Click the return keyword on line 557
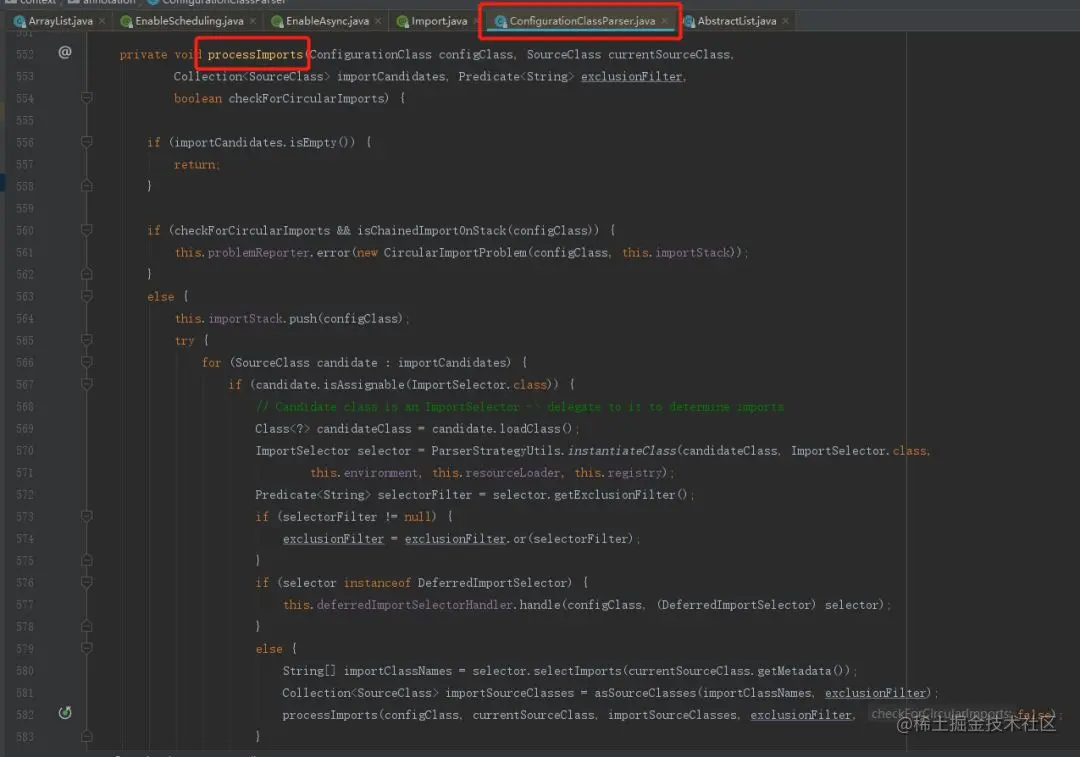The width and height of the screenshot is (1080, 757). click(x=194, y=165)
